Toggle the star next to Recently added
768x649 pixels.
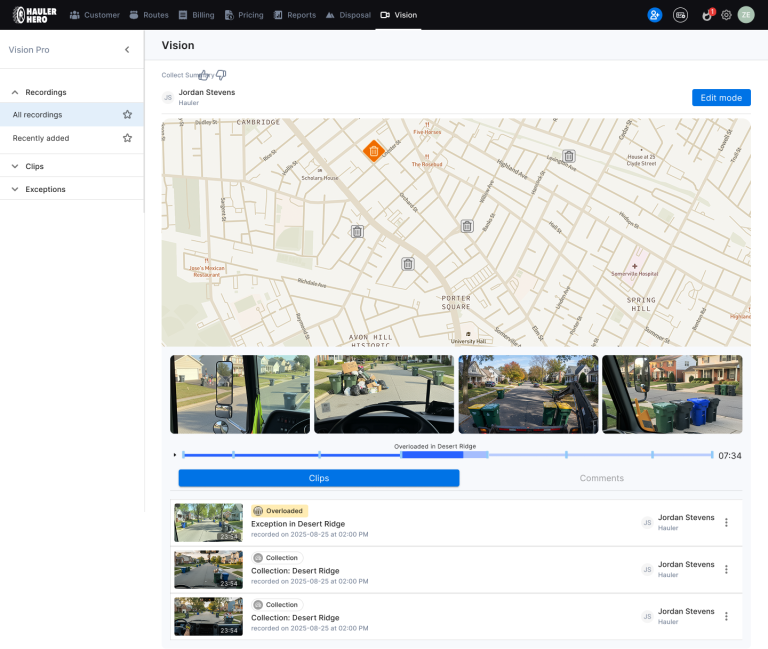tap(127, 138)
